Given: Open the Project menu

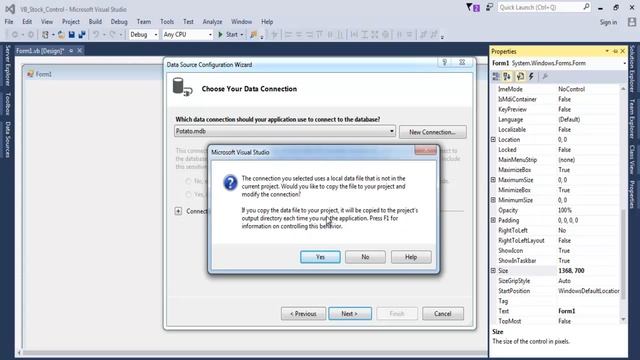Looking at the screenshot, I should [x=71, y=22].
